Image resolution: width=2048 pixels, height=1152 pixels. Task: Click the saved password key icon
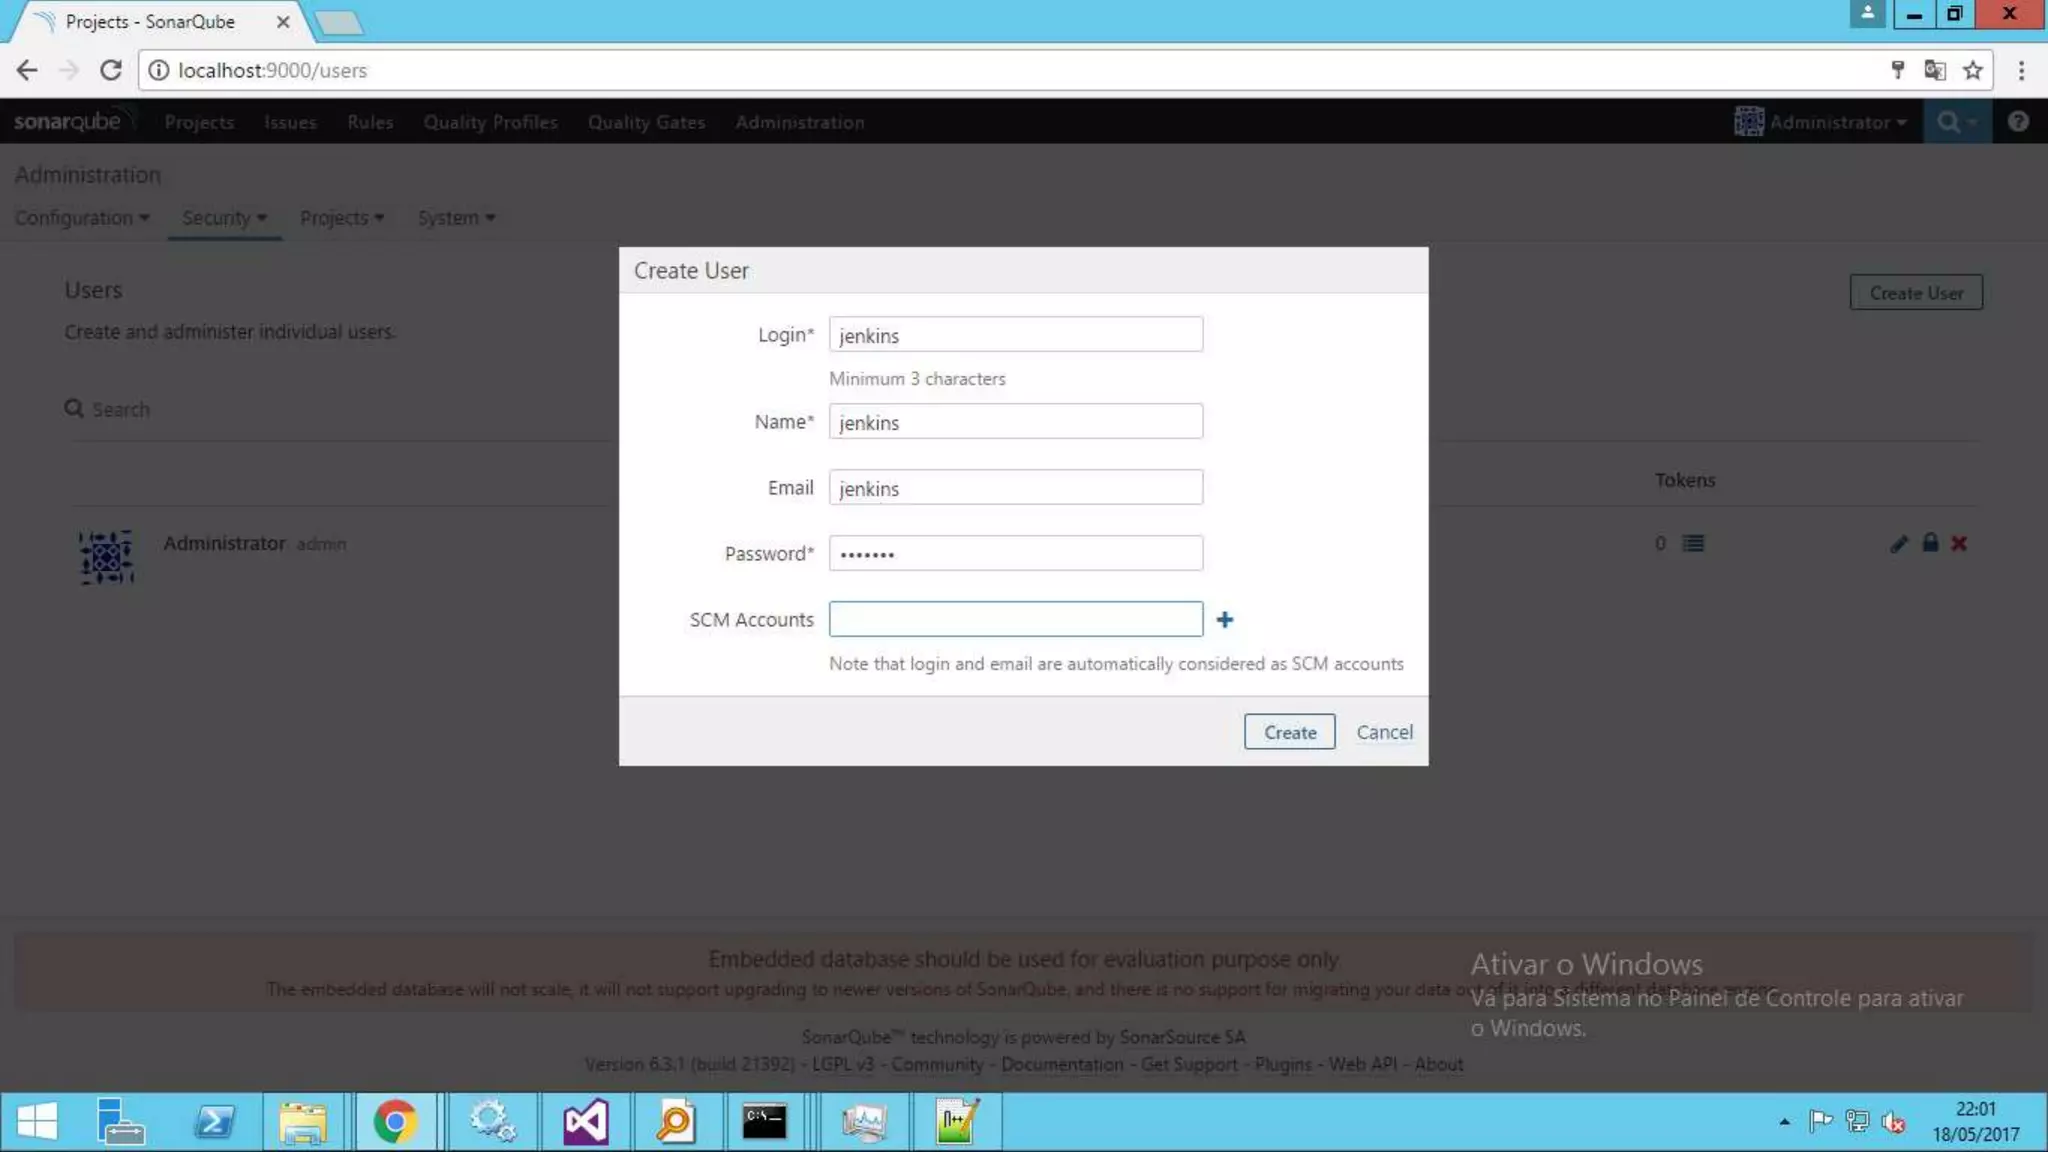coord(1897,70)
